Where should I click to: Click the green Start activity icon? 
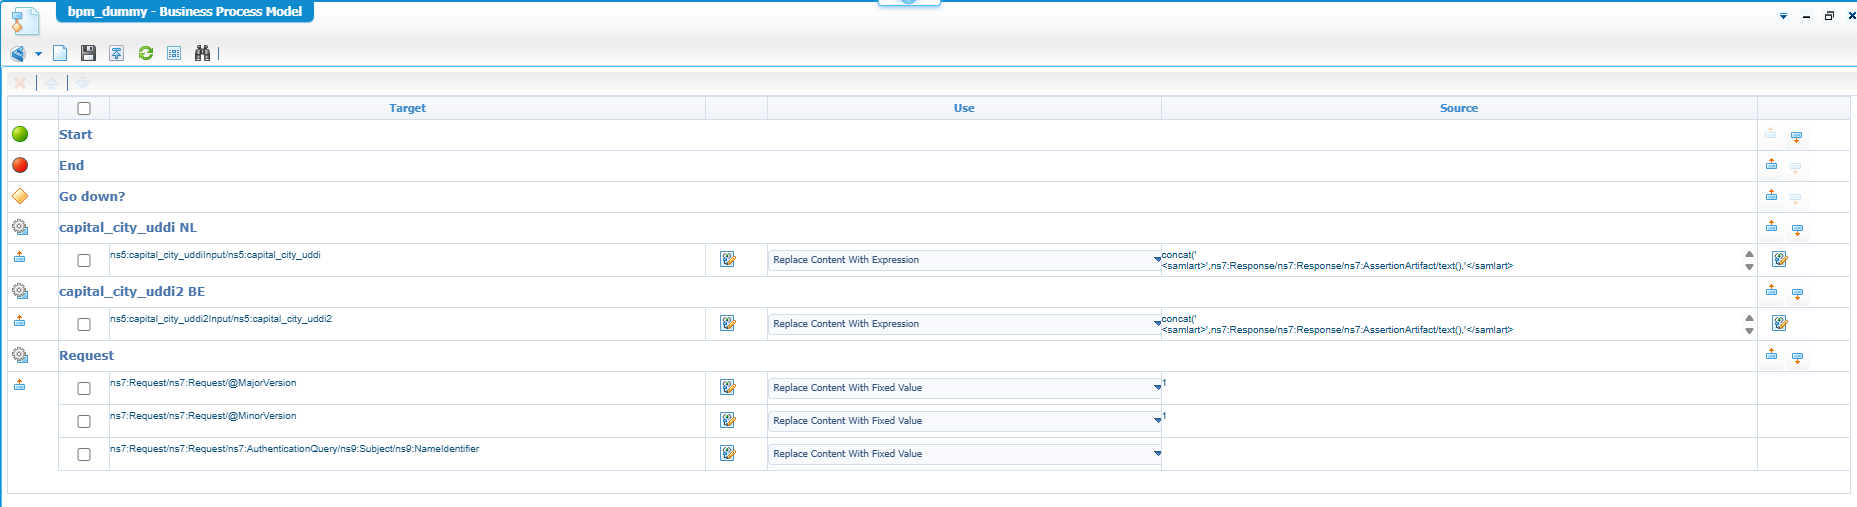[x=20, y=134]
